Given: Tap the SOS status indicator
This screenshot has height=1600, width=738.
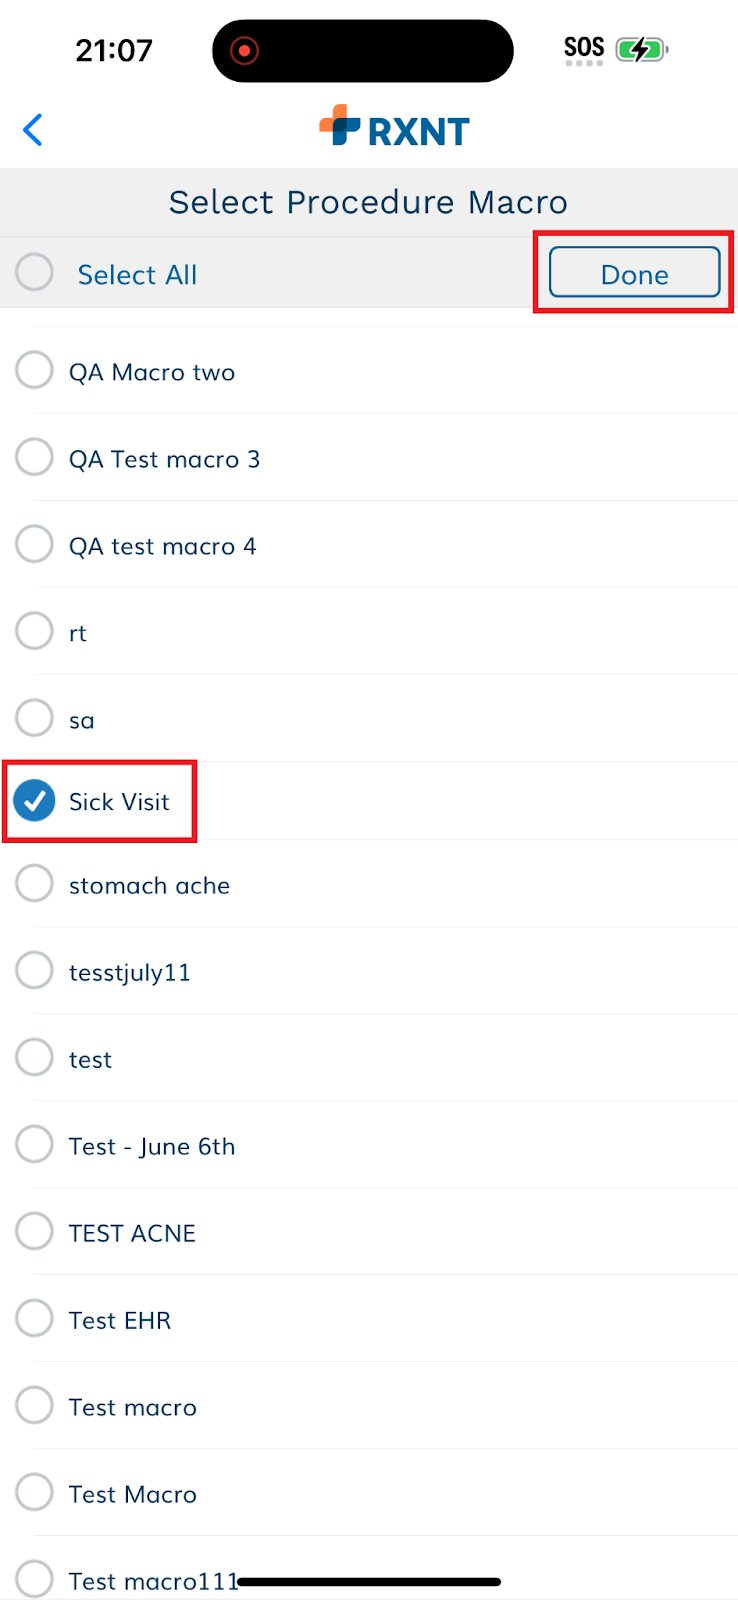Looking at the screenshot, I should 584,50.
